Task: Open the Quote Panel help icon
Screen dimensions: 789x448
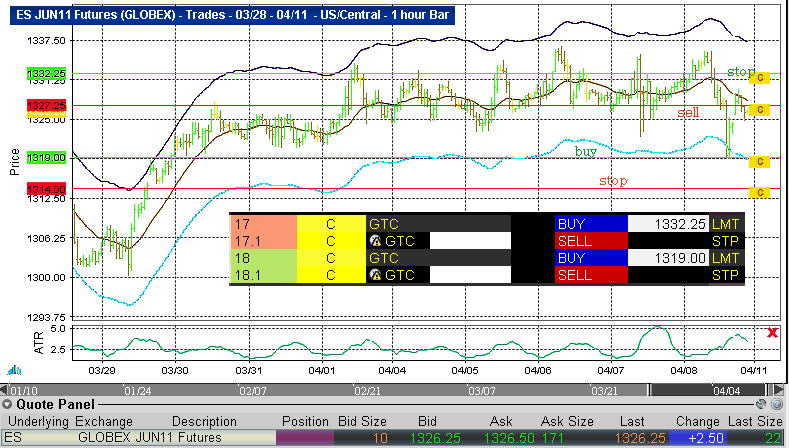Action: (777, 404)
